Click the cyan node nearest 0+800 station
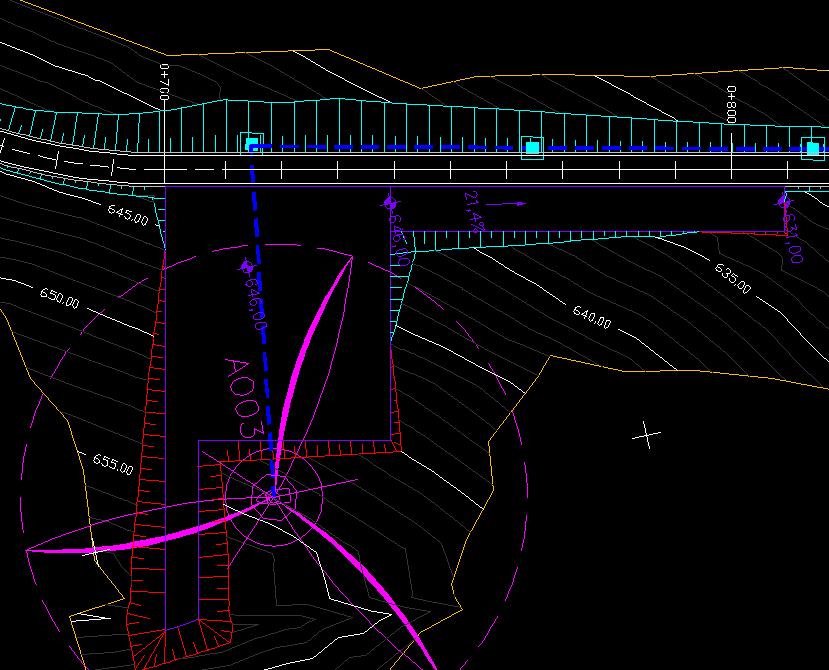The height and width of the screenshot is (670, 829). 813,148
